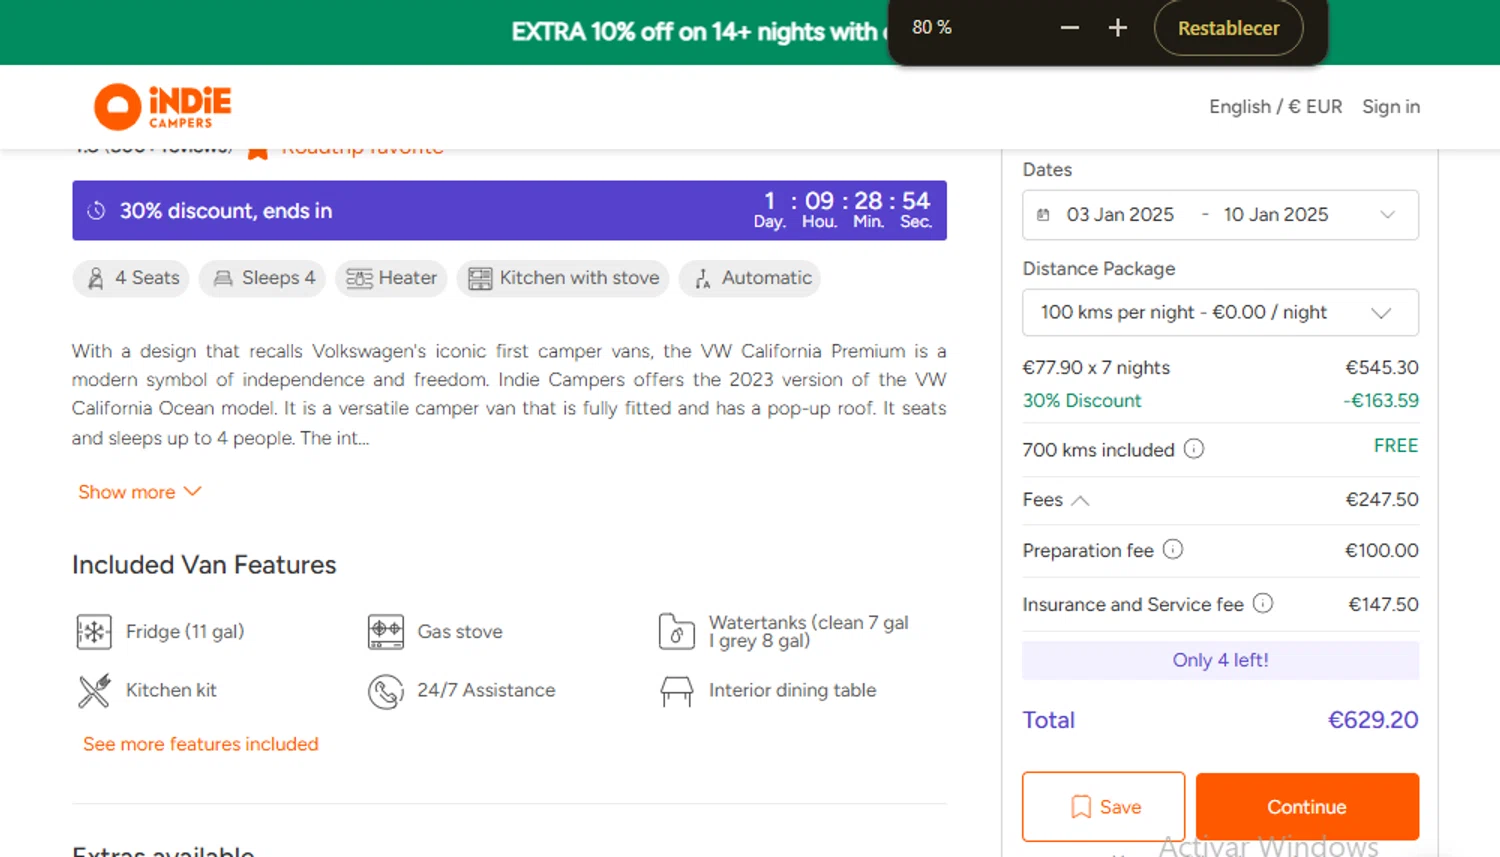Click the Sleeps 4 bed icon
Viewport: 1500px width, 857px height.
(x=223, y=278)
